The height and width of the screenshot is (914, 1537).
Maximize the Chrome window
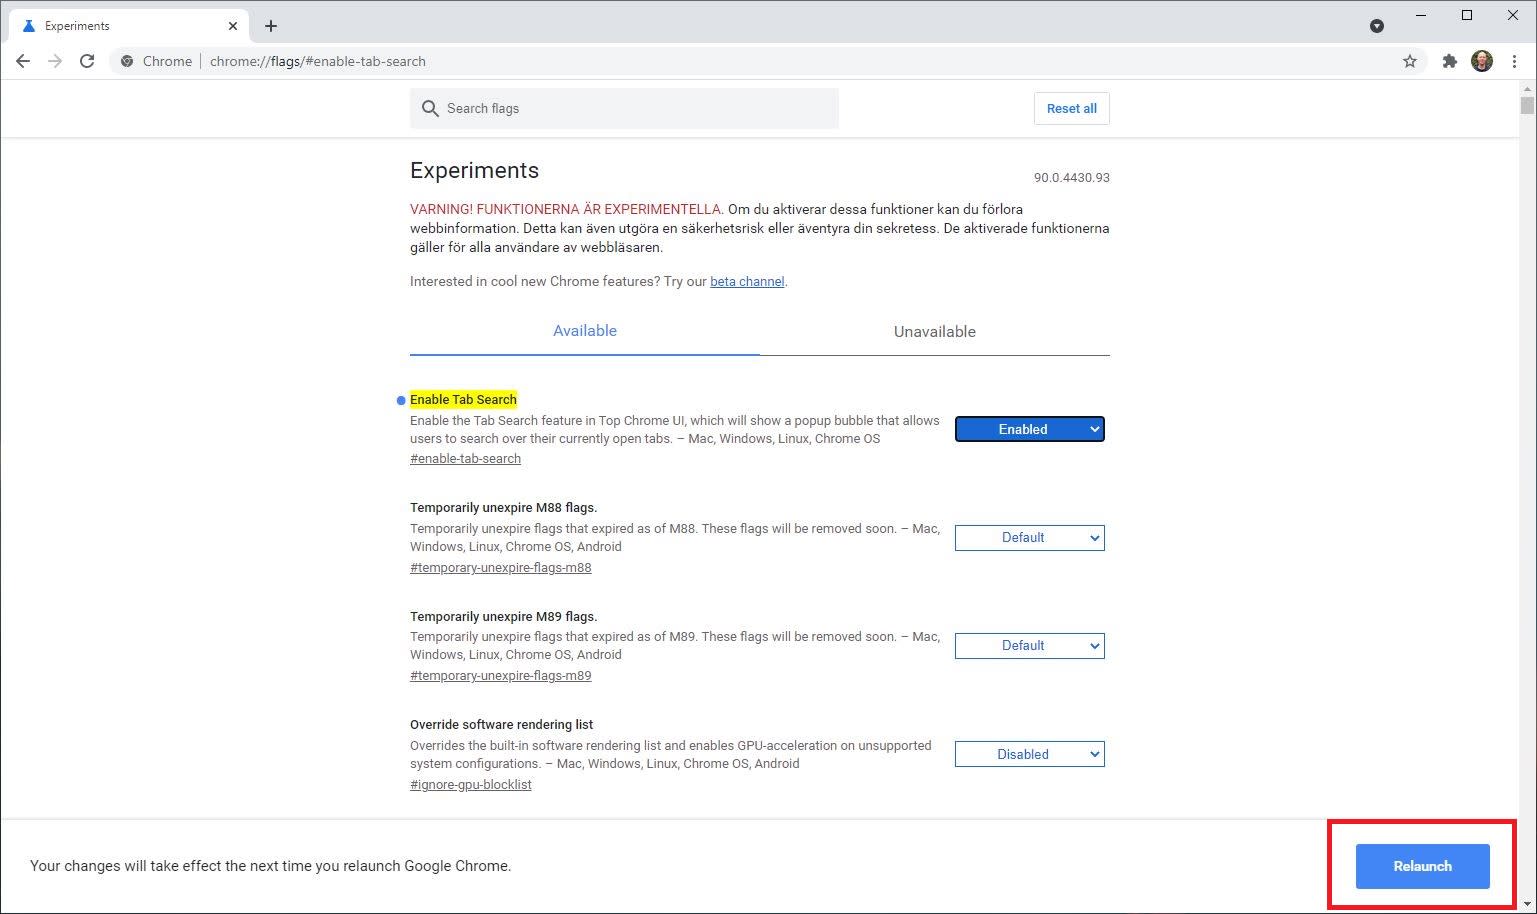point(1467,15)
